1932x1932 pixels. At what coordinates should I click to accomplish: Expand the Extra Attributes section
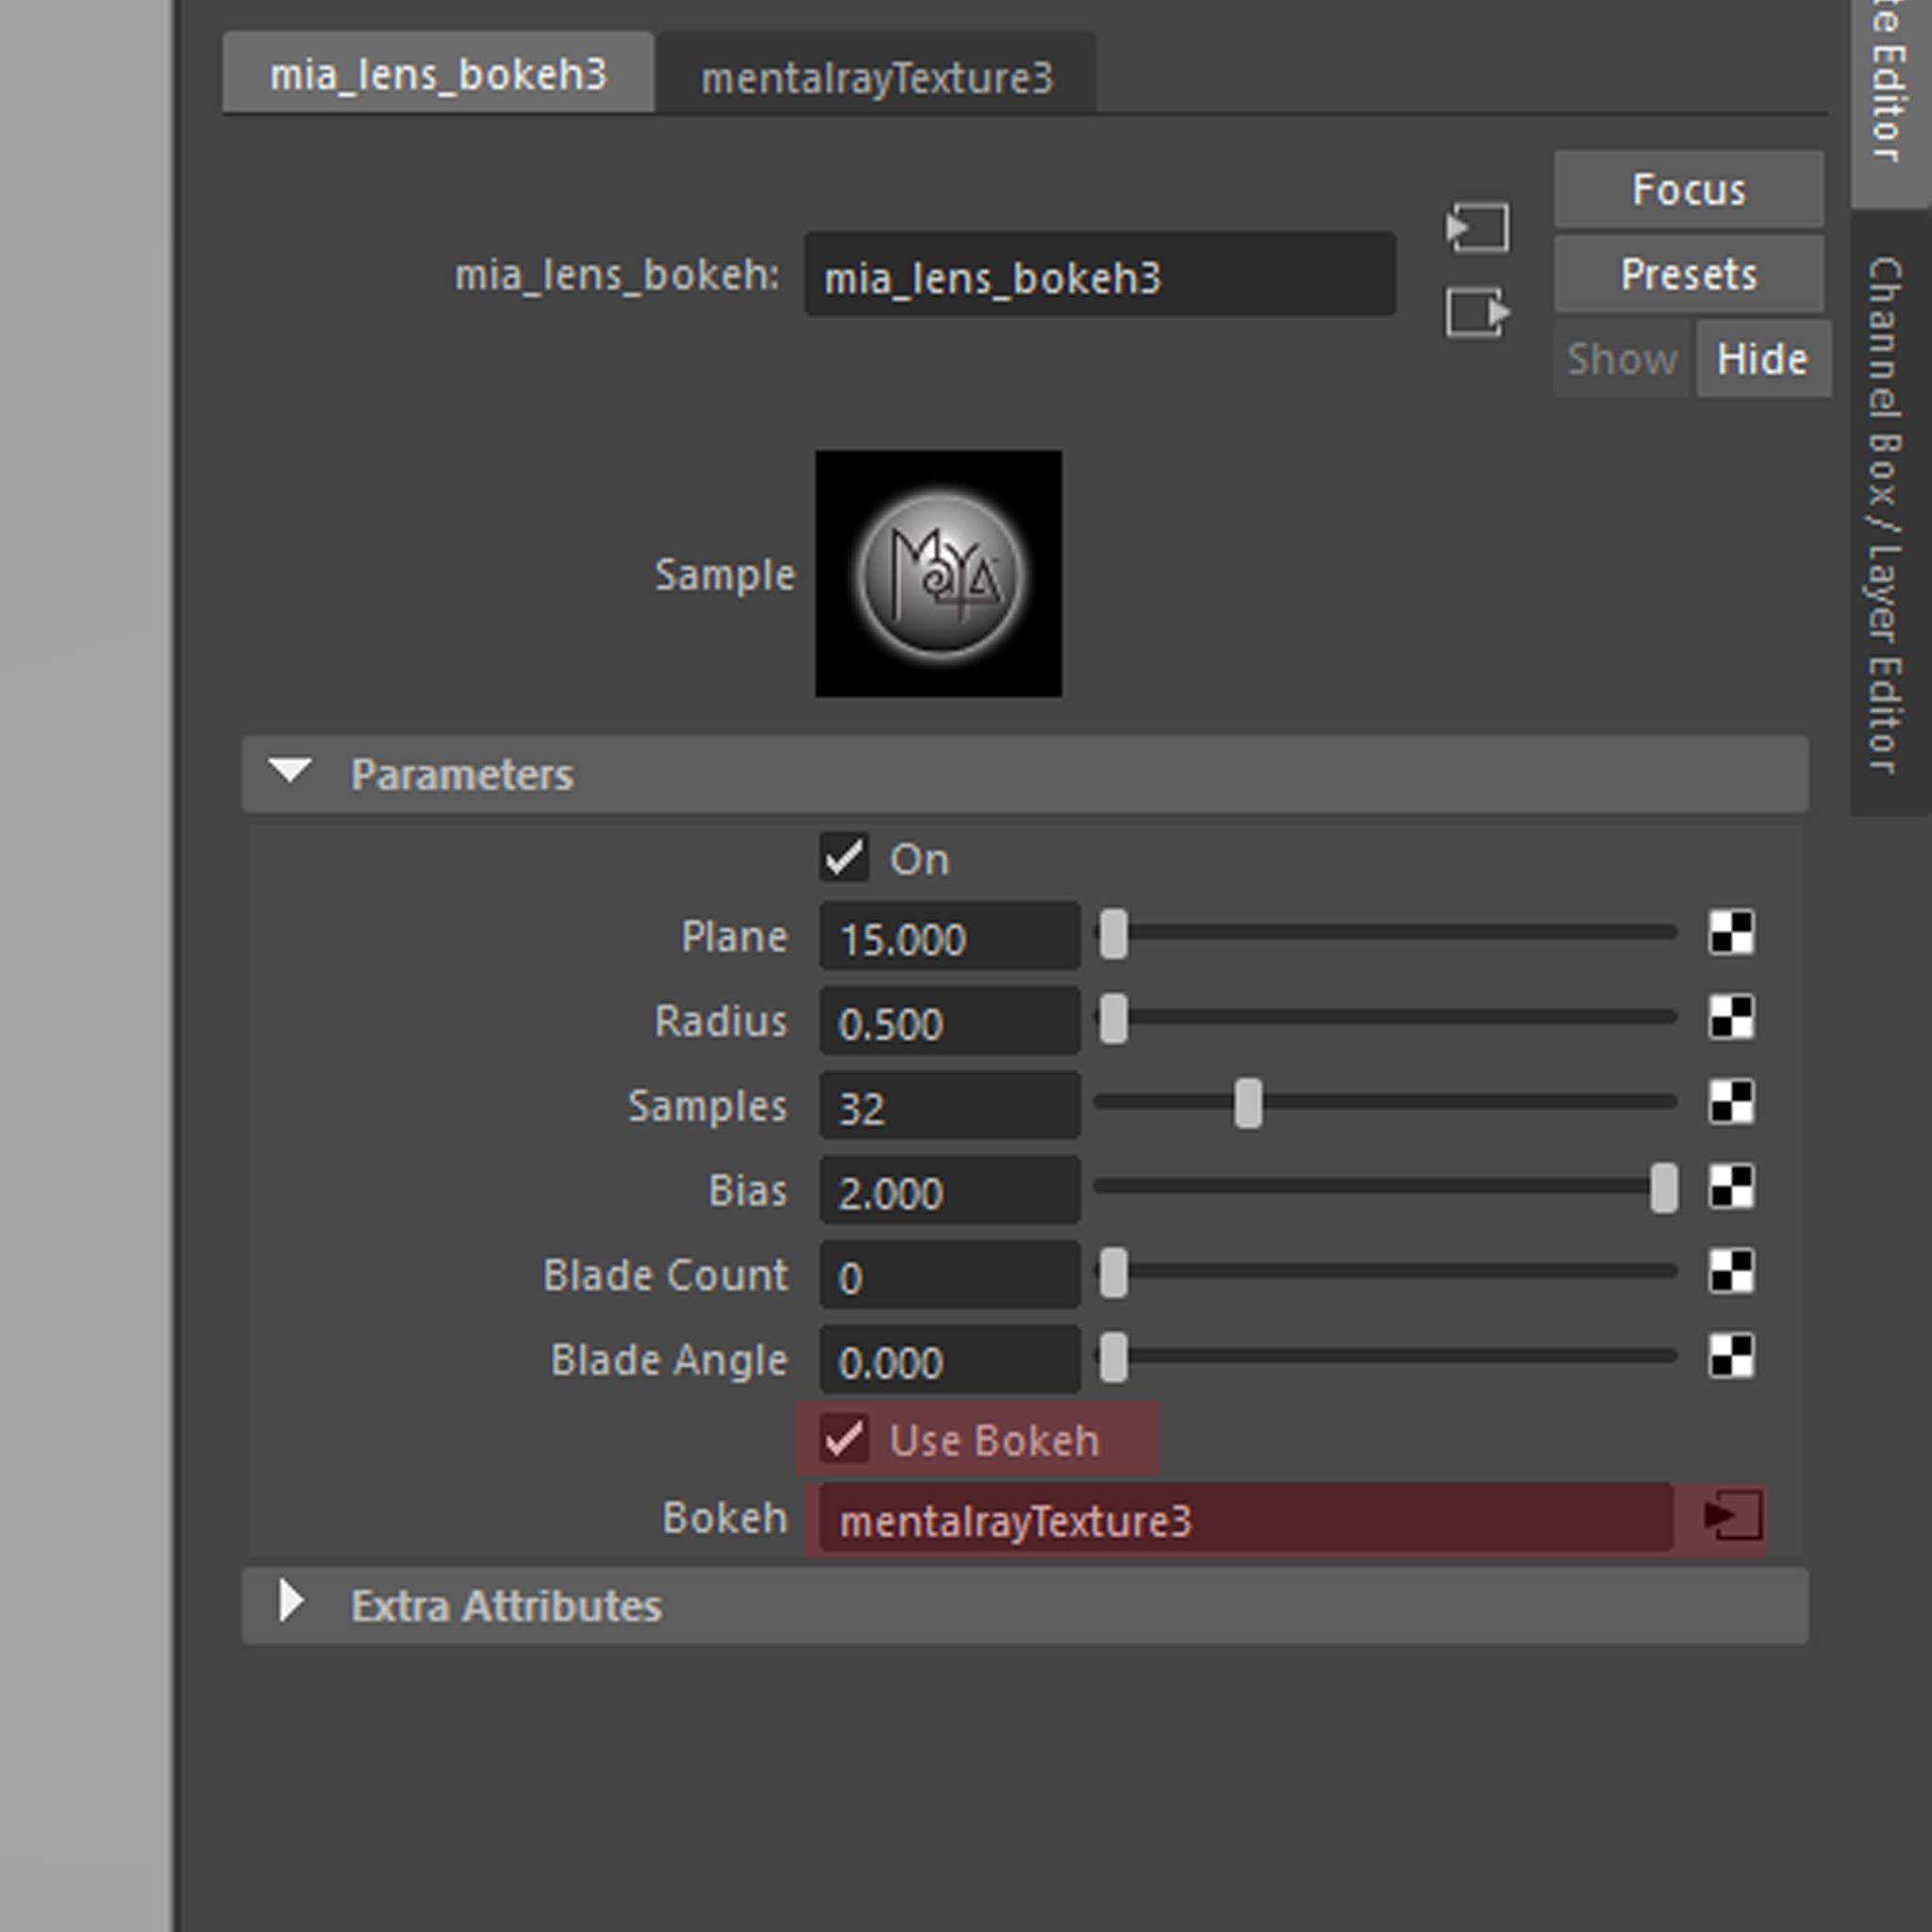(290, 1604)
